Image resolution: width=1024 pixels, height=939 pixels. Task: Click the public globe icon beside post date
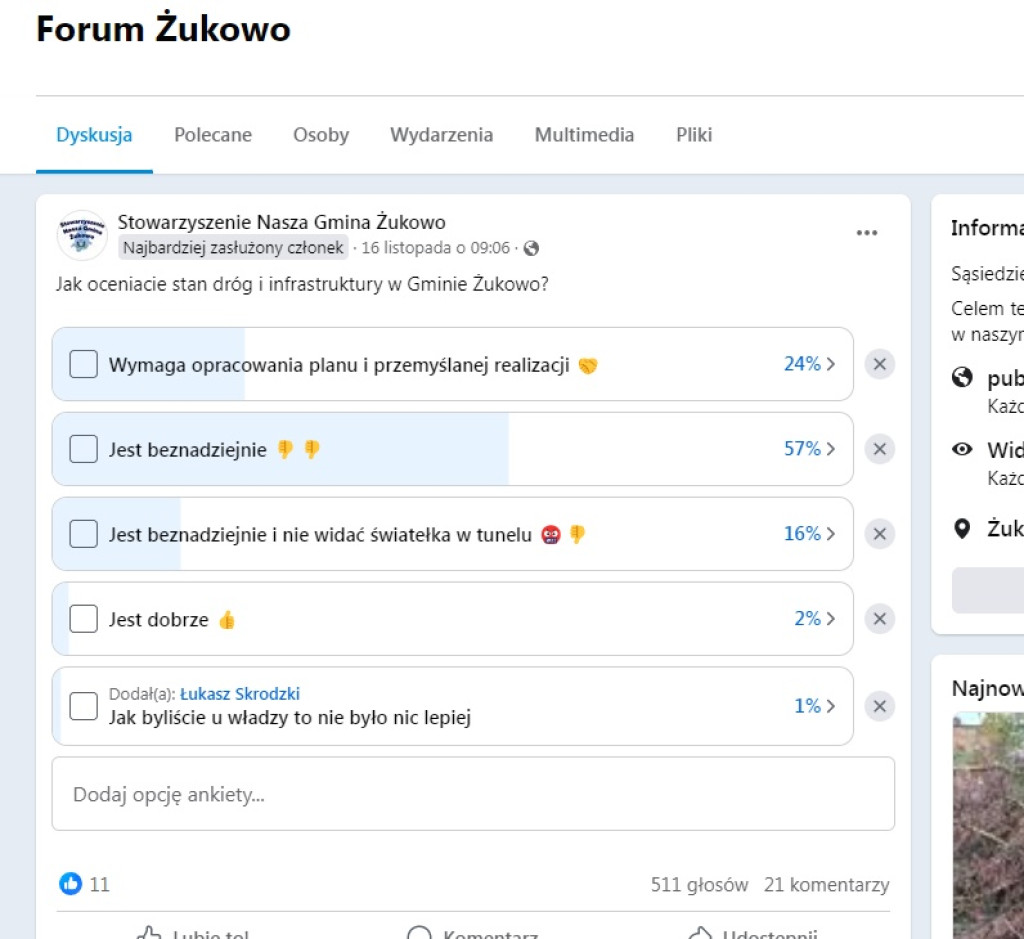[532, 248]
